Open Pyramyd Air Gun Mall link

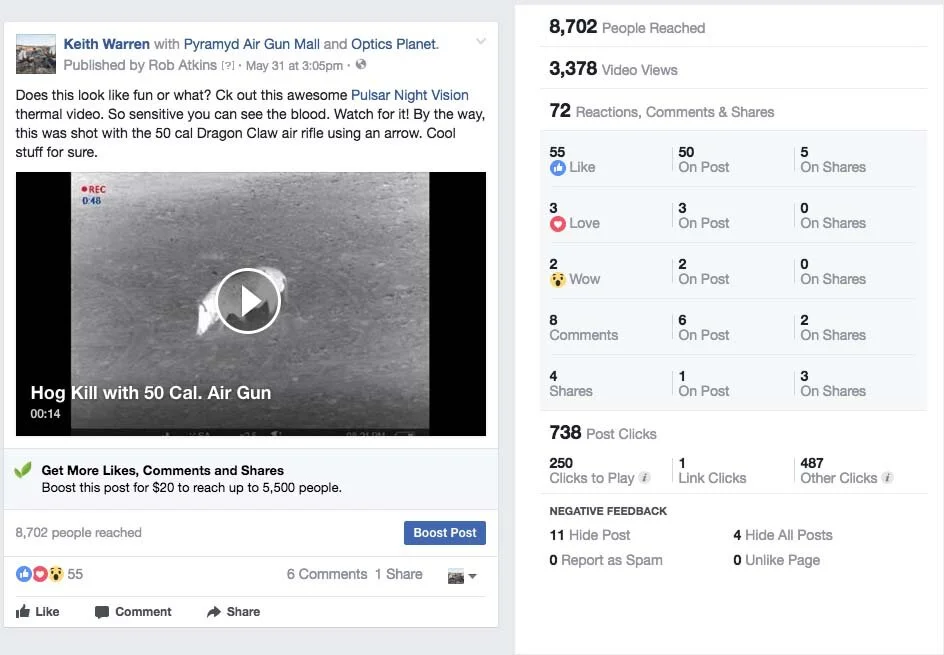tap(252, 44)
